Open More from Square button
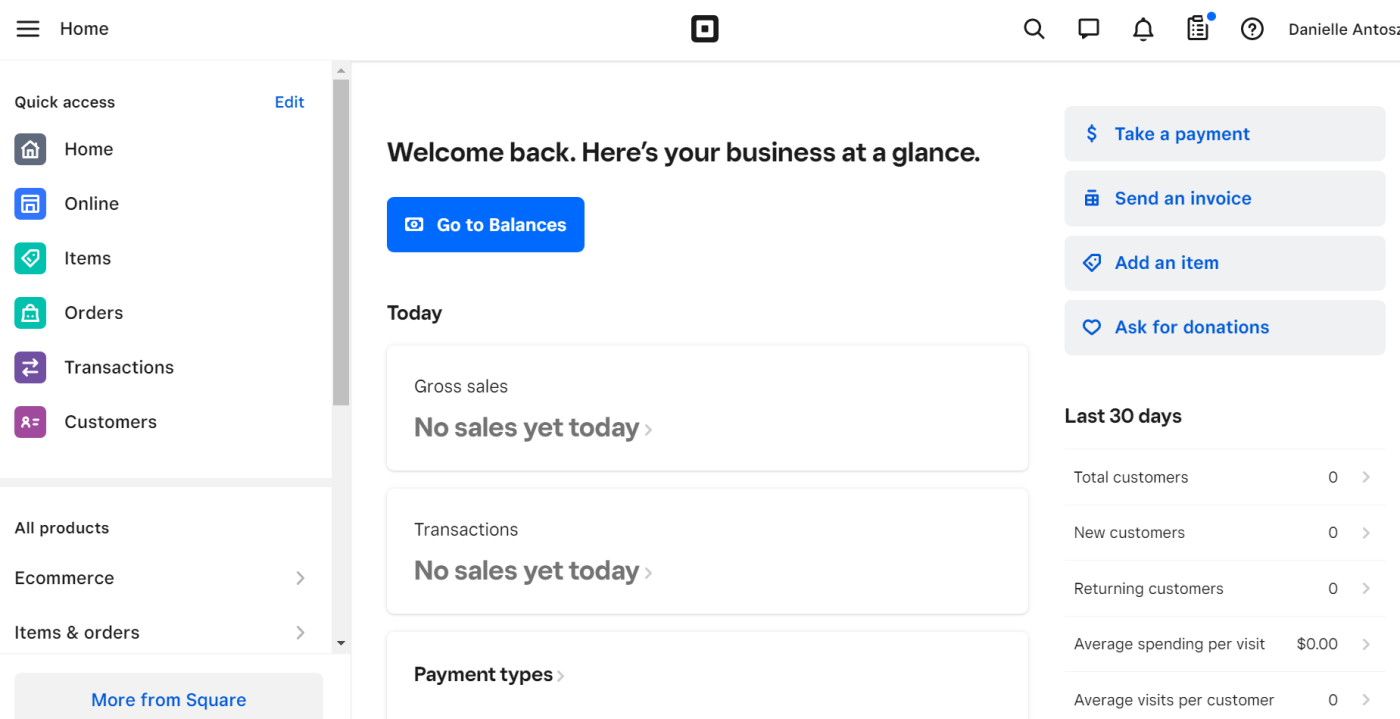1400x719 pixels. tap(168, 699)
